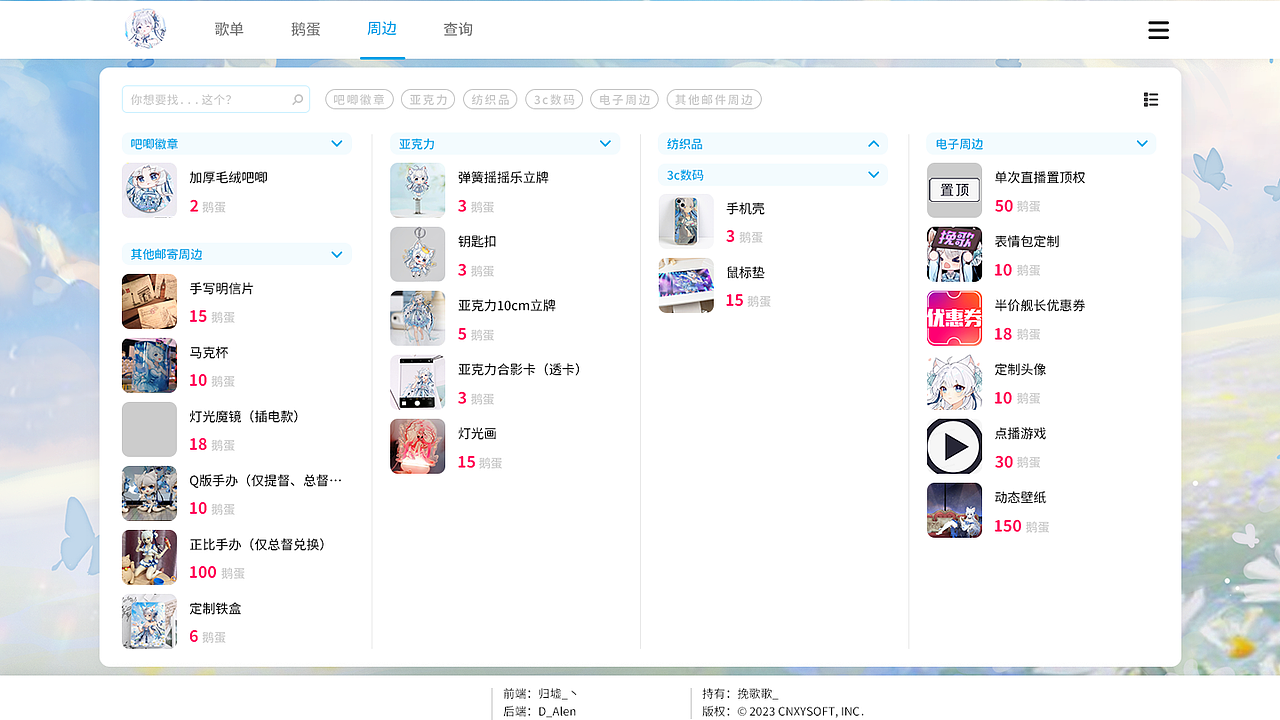Open the list view layout icon
The image size is (1280, 720).
coord(1151,99)
